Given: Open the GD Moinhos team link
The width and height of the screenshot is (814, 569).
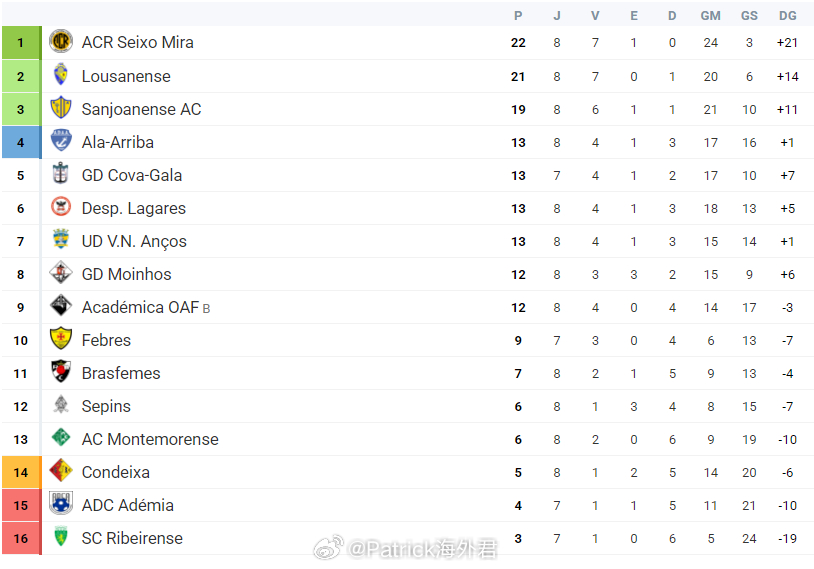Looking at the screenshot, I should tap(126, 274).
